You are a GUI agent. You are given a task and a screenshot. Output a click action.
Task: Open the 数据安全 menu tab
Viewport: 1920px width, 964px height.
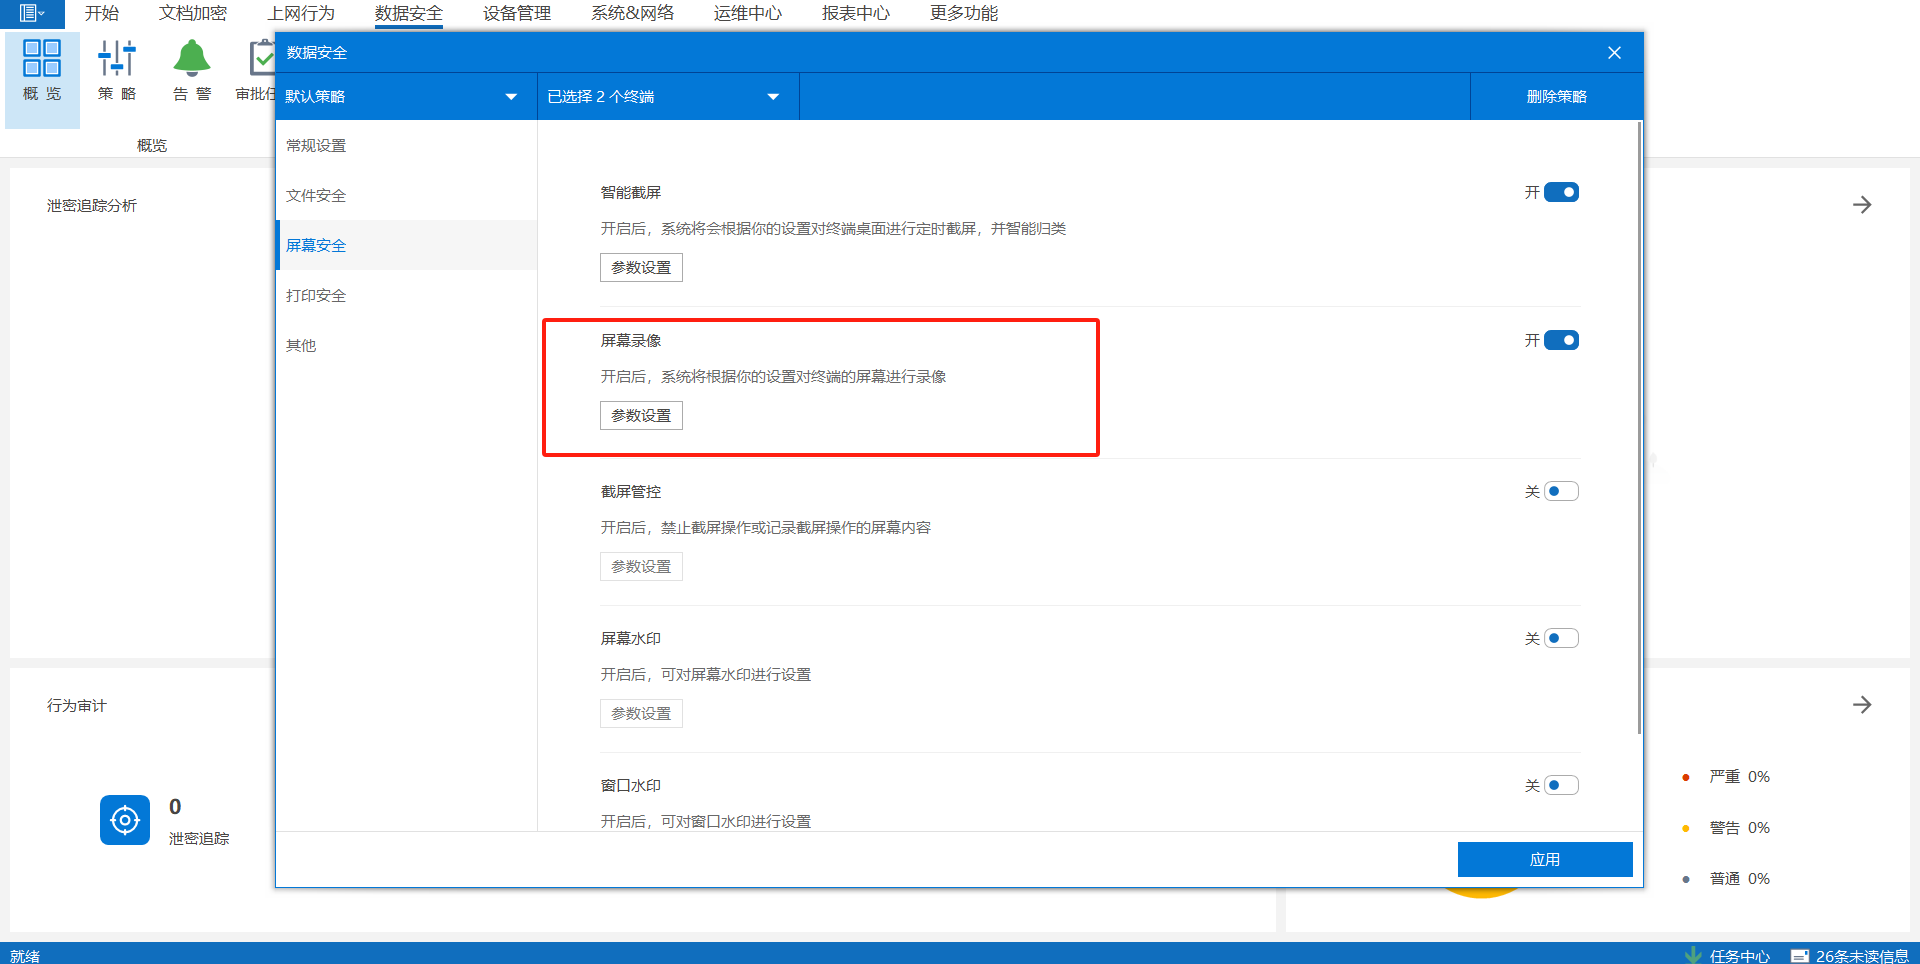click(409, 13)
